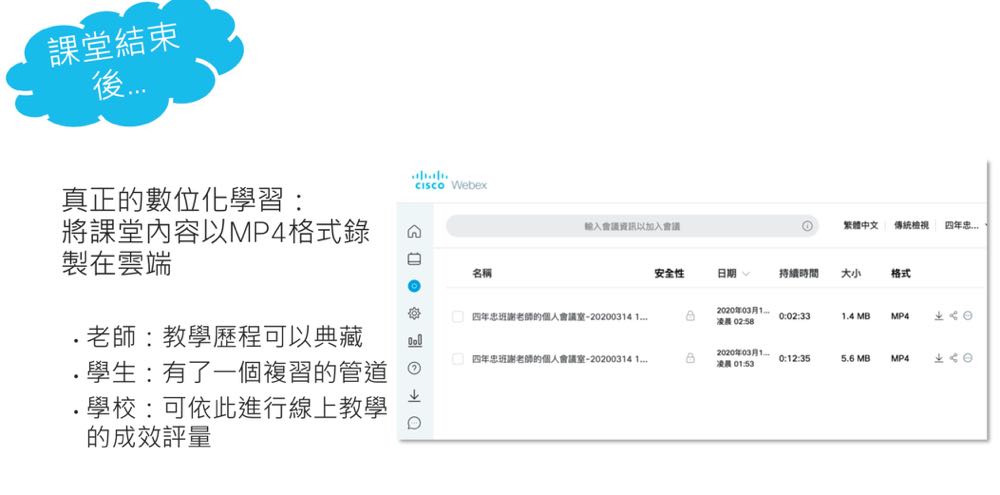Download the 0:12:35 recording

[x=939, y=358]
